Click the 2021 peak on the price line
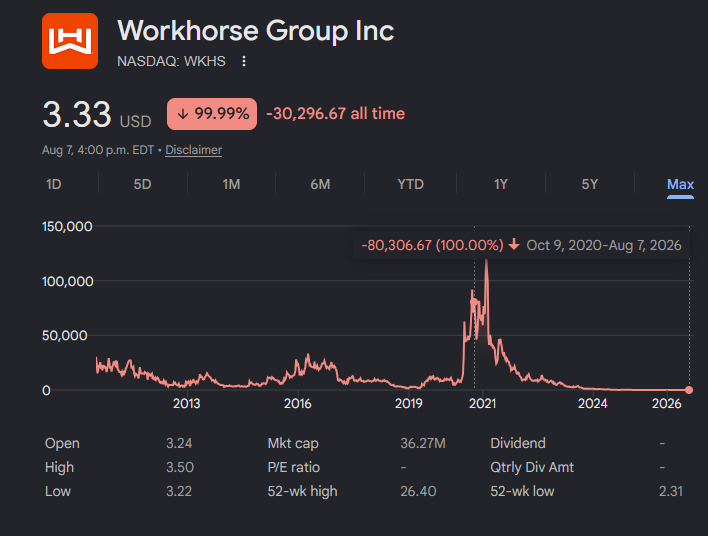 [x=486, y=261]
